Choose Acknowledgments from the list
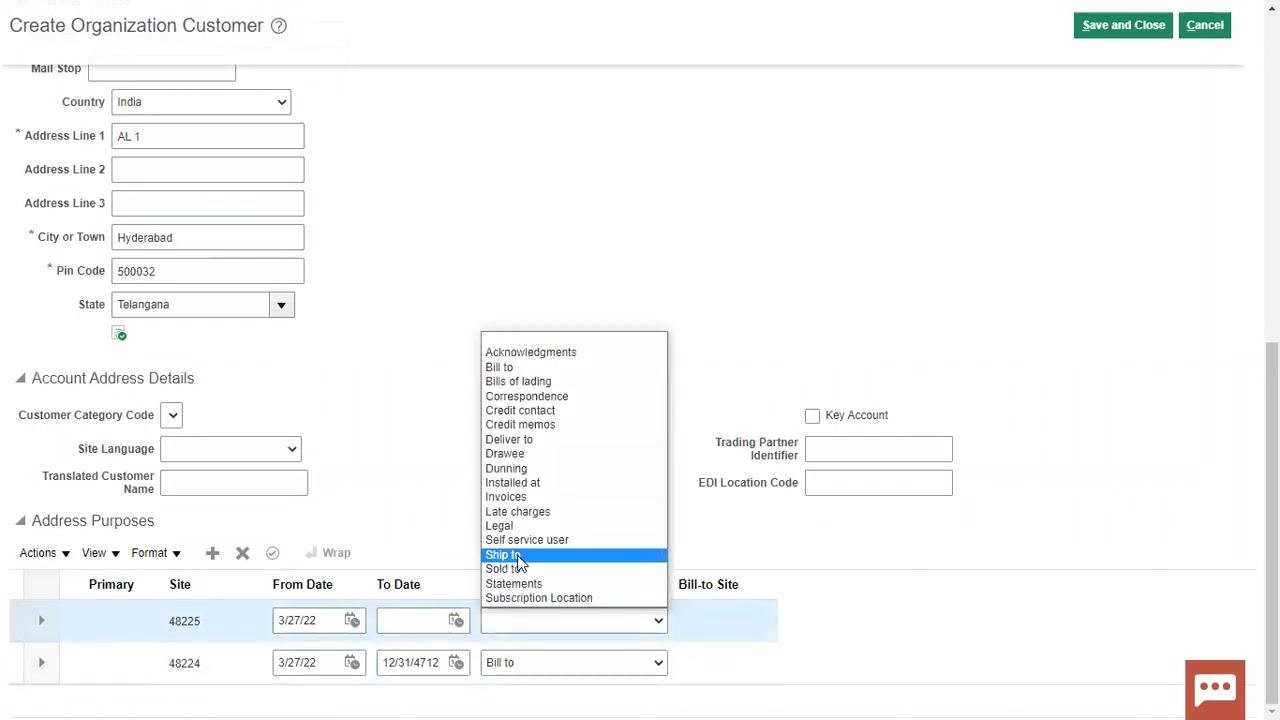The width and height of the screenshot is (1280, 720). click(574, 352)
